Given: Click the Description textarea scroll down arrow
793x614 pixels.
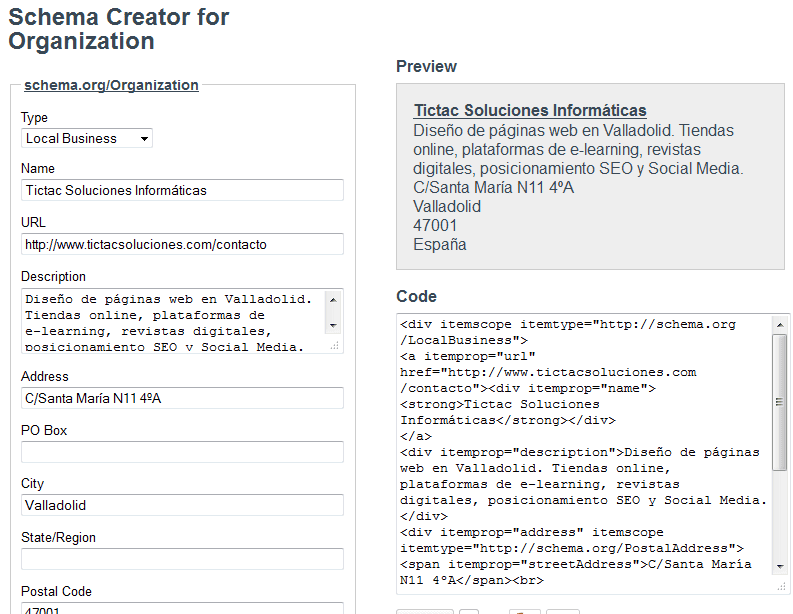Looking at the screenshot, I should 333,325.
